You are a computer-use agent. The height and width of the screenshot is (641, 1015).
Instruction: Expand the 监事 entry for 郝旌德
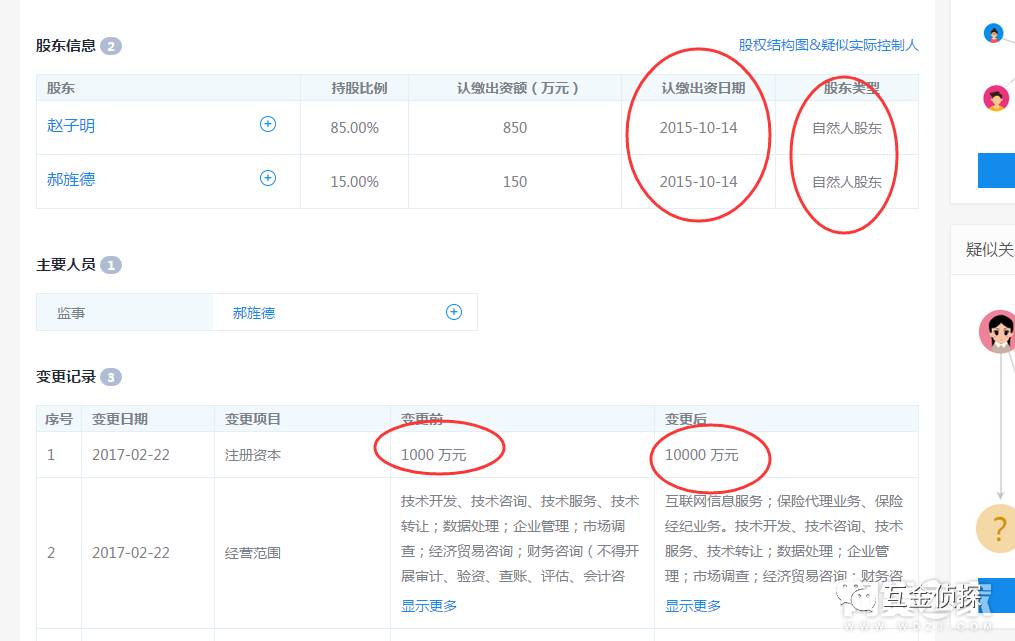[x=453, y=312]
